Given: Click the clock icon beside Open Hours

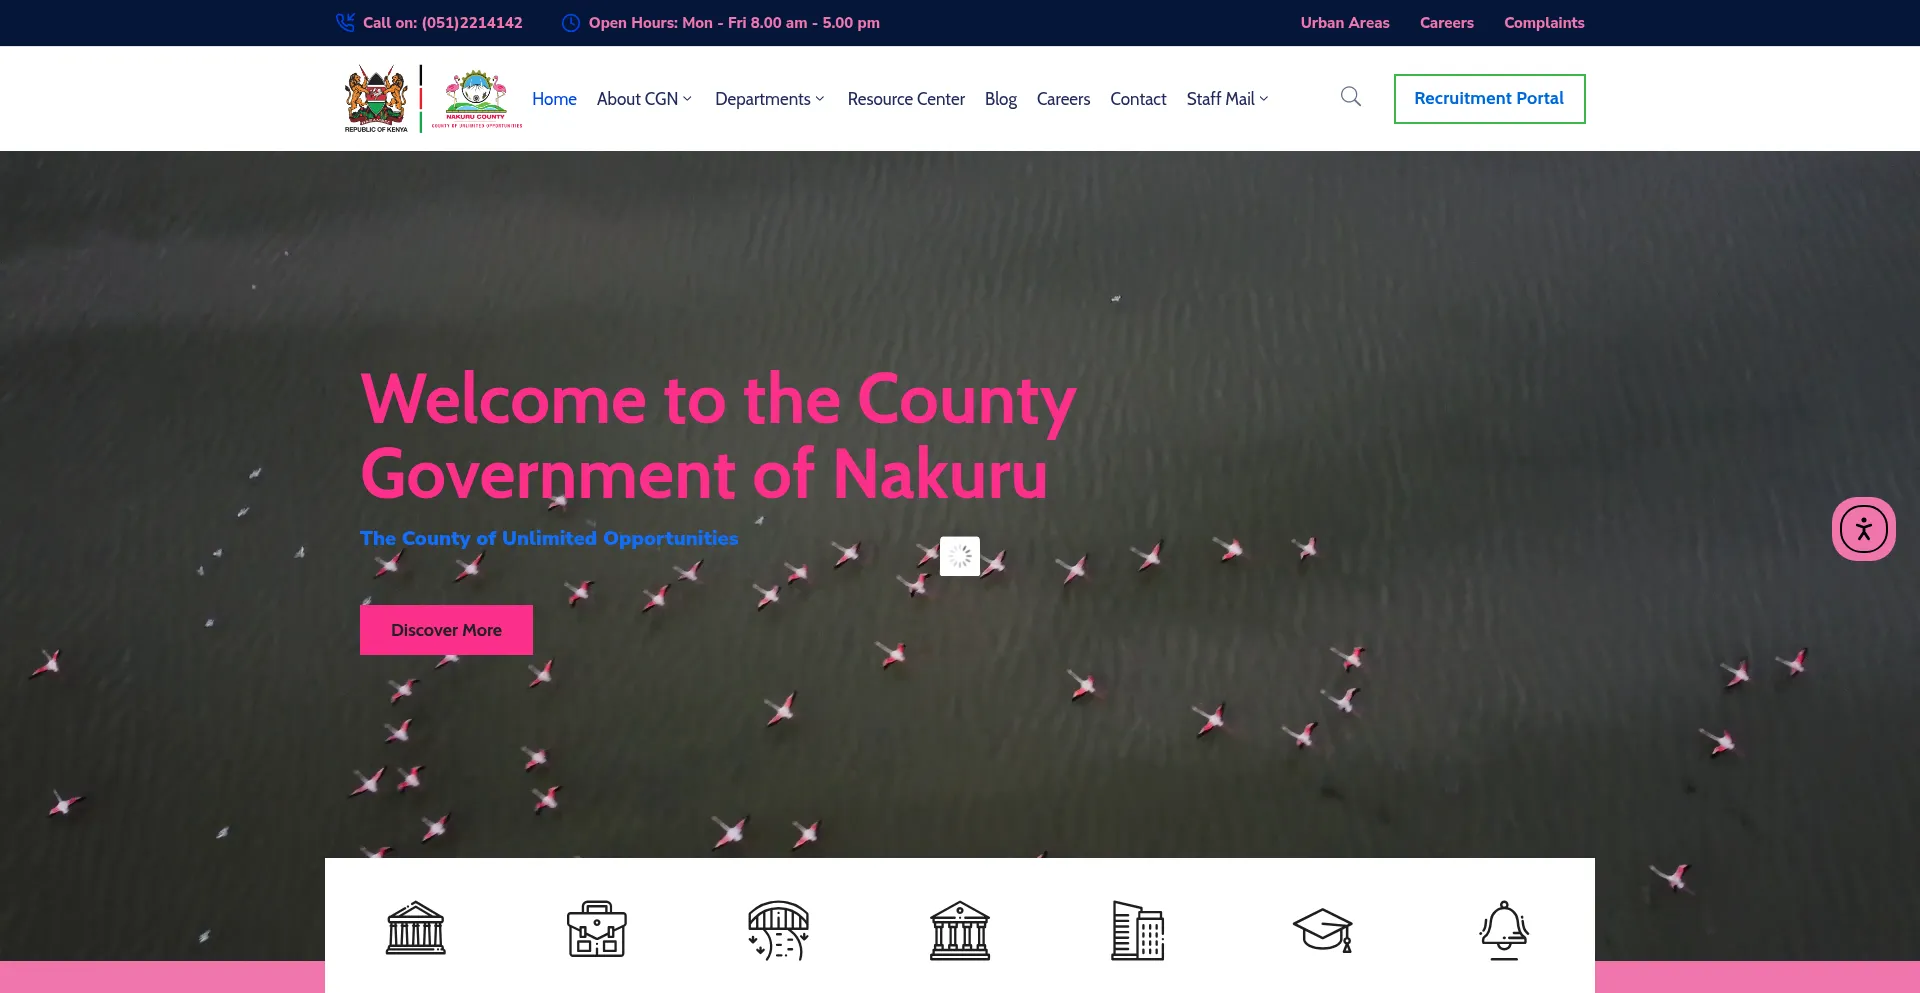Looking at the screenshot, I should click(570, 22).
